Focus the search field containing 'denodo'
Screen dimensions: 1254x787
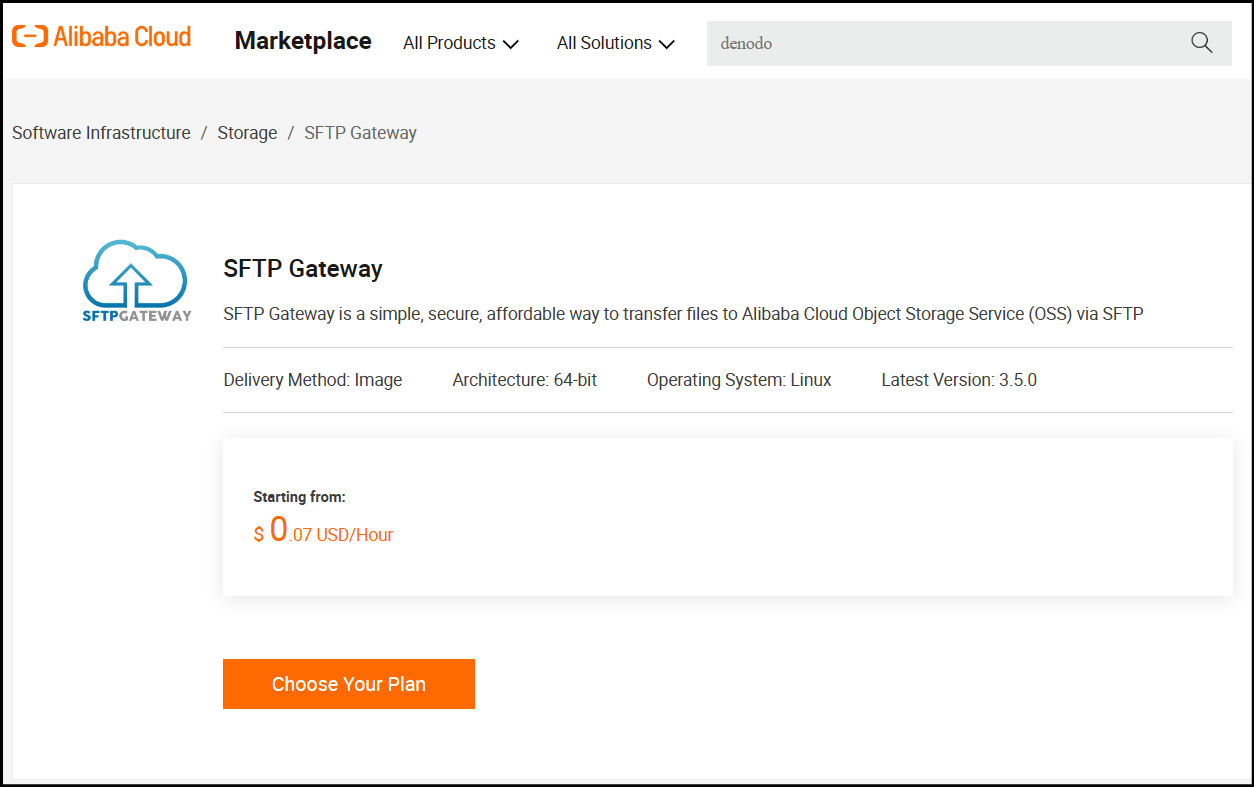(x=940, y=44)
